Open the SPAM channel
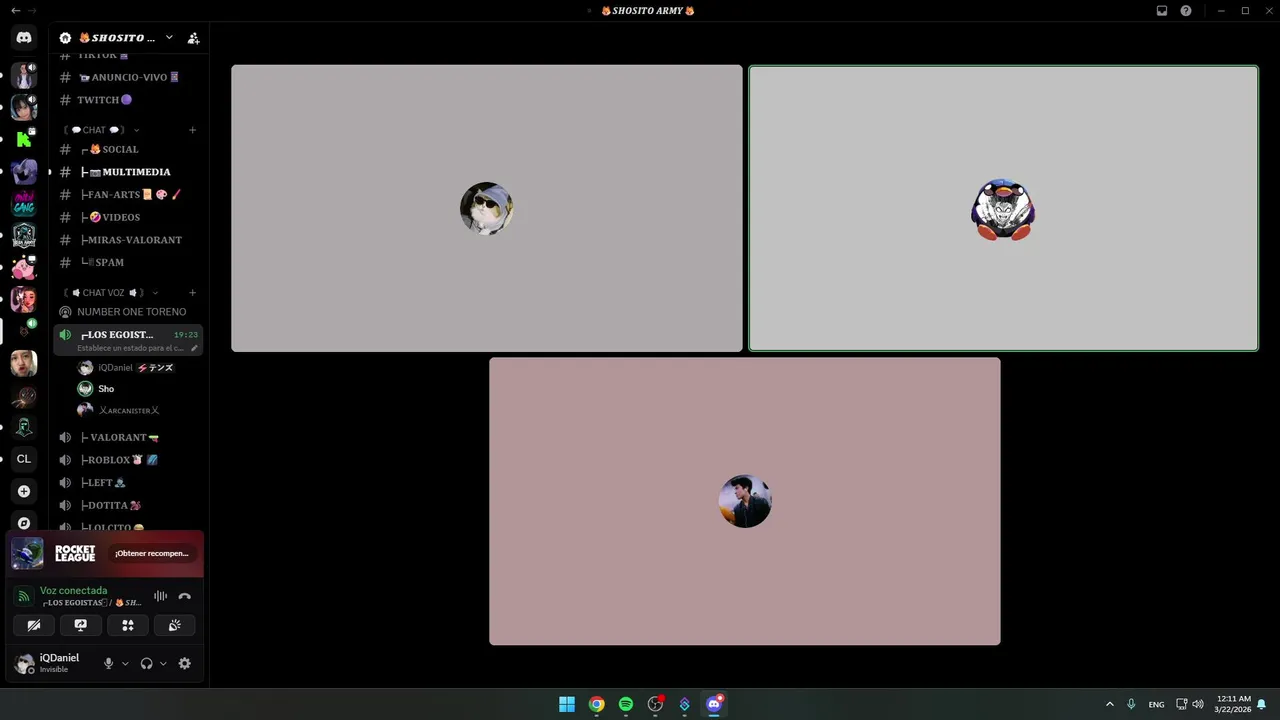Screen dimensions: 1280x720 (x=128, y=262)
